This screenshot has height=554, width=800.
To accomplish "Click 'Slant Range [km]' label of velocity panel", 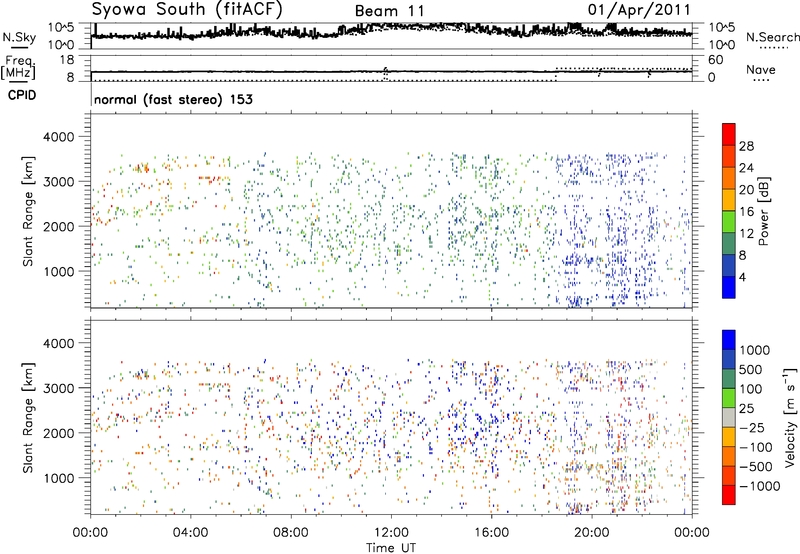I will (x=28, y=417).
